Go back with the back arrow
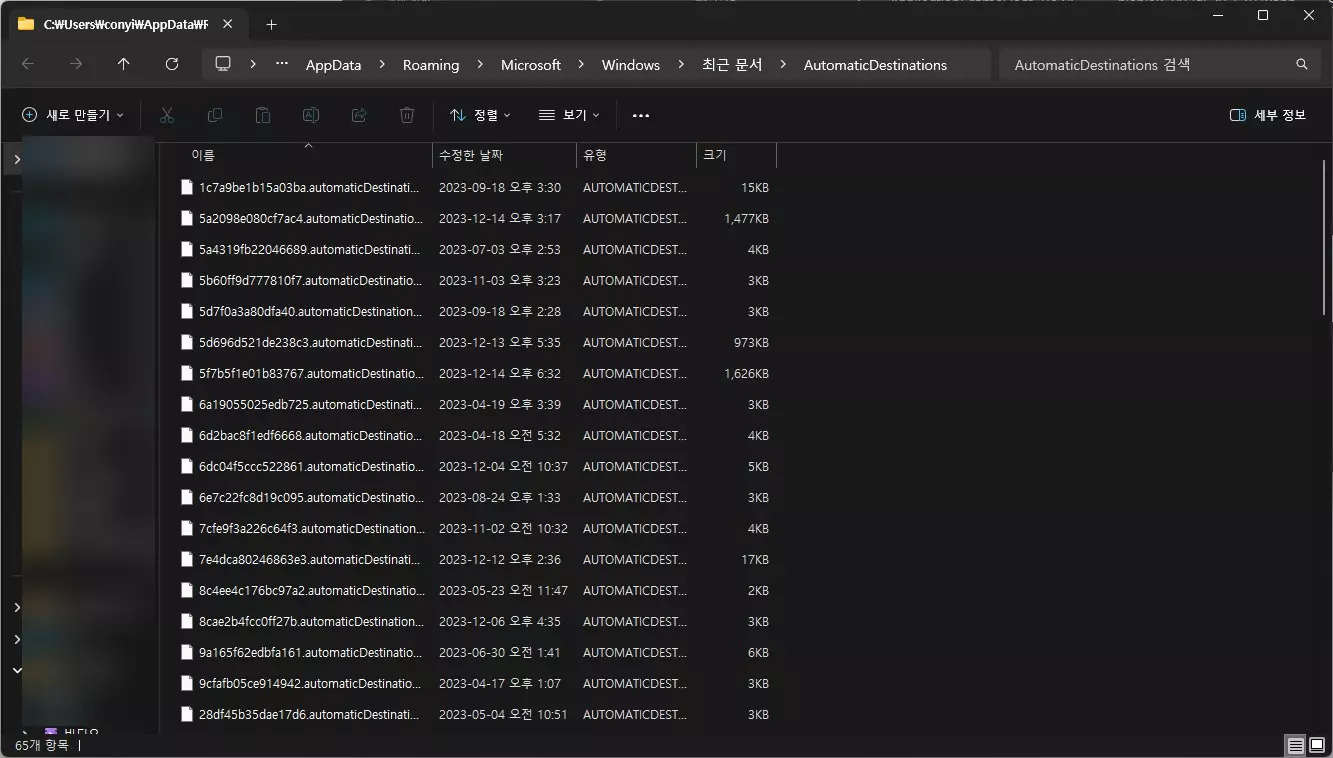The width and height of the screenshot is (1333, 758). click(x=28, y=64)
